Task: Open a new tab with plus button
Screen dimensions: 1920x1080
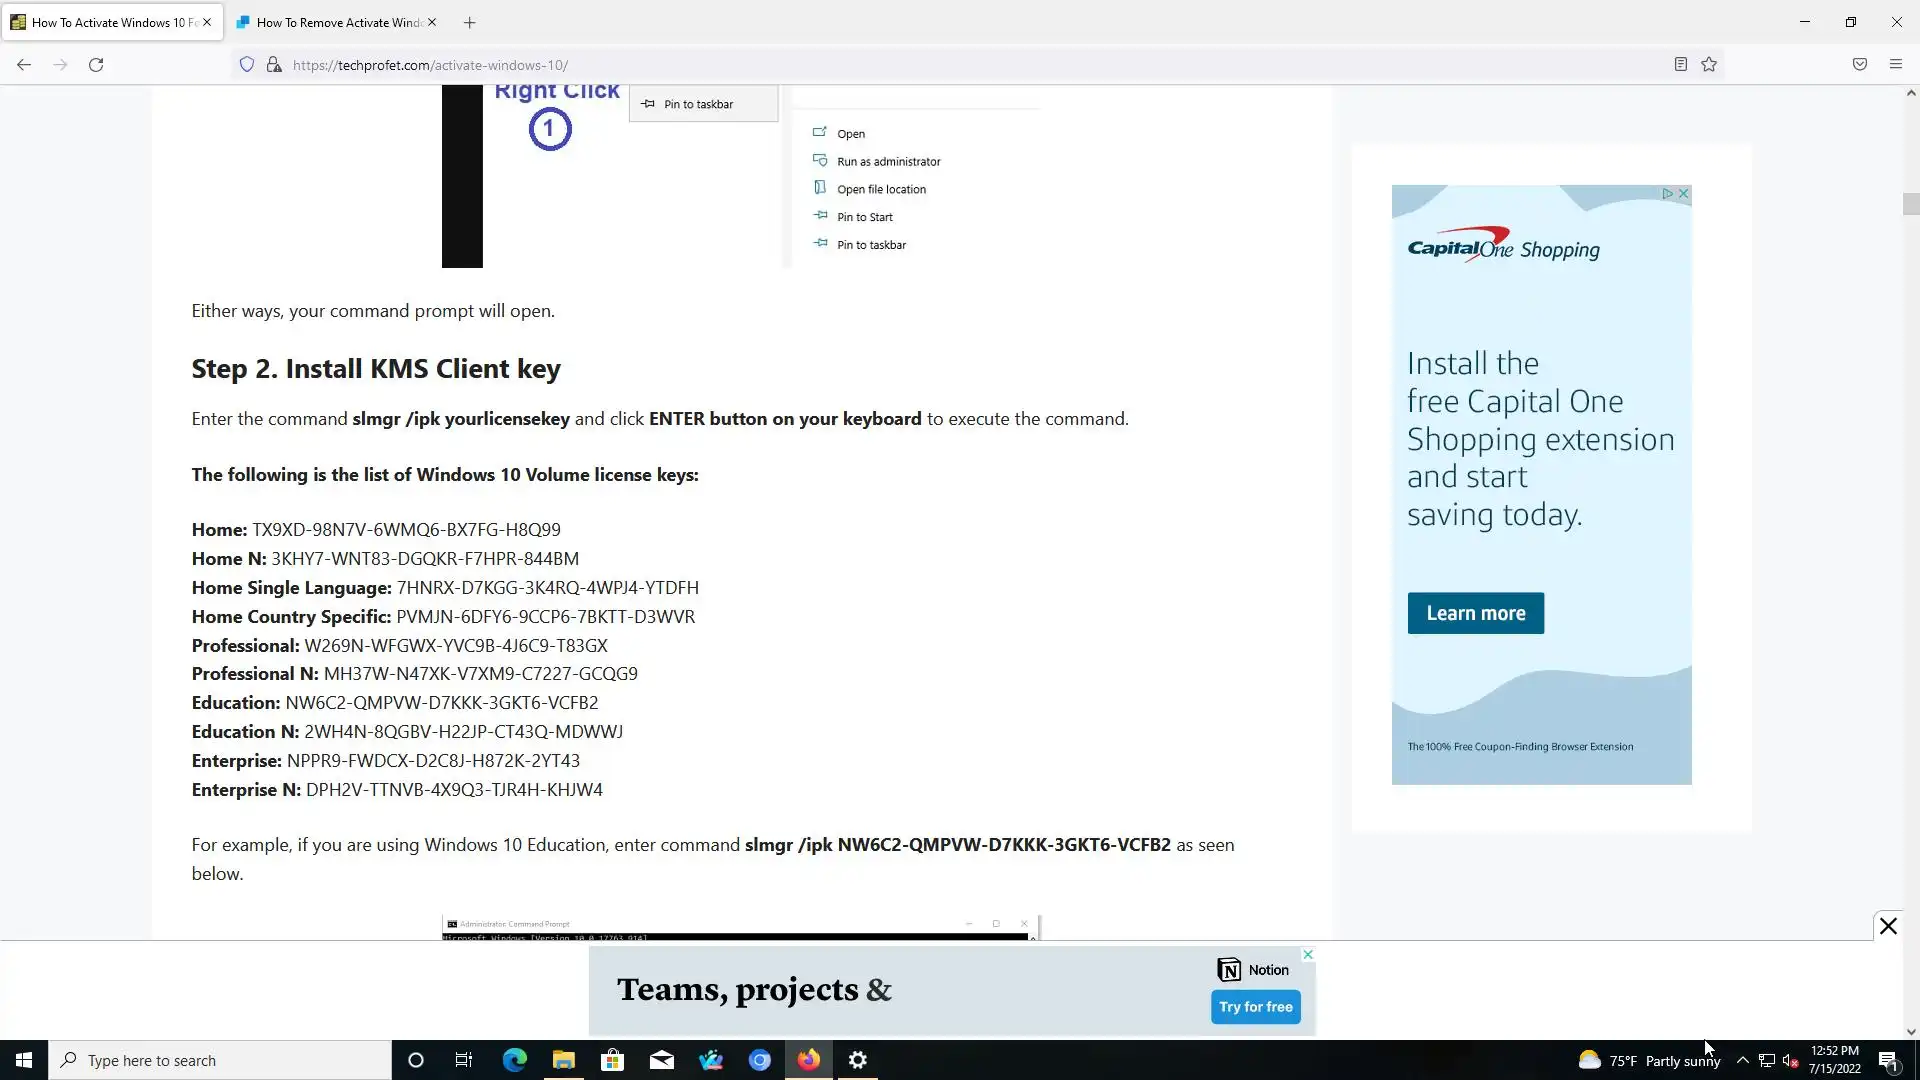Action: [469, 22]
